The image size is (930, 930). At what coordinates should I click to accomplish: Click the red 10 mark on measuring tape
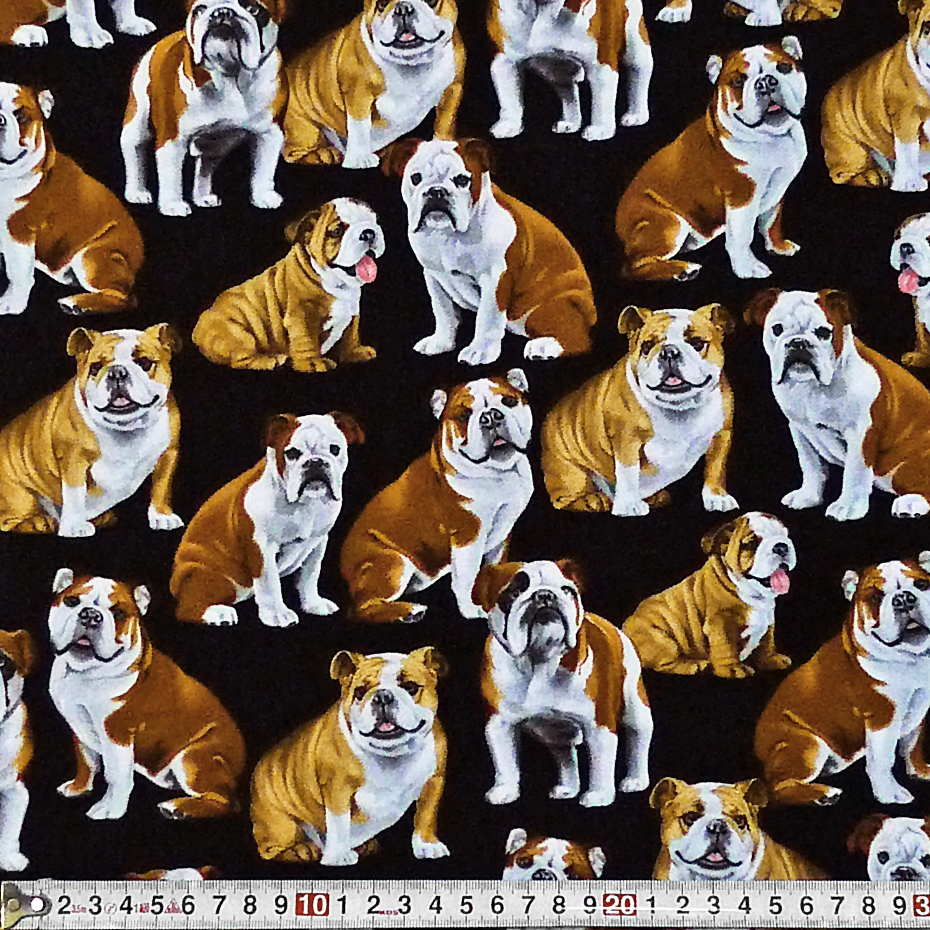click(x=312, y=905)
